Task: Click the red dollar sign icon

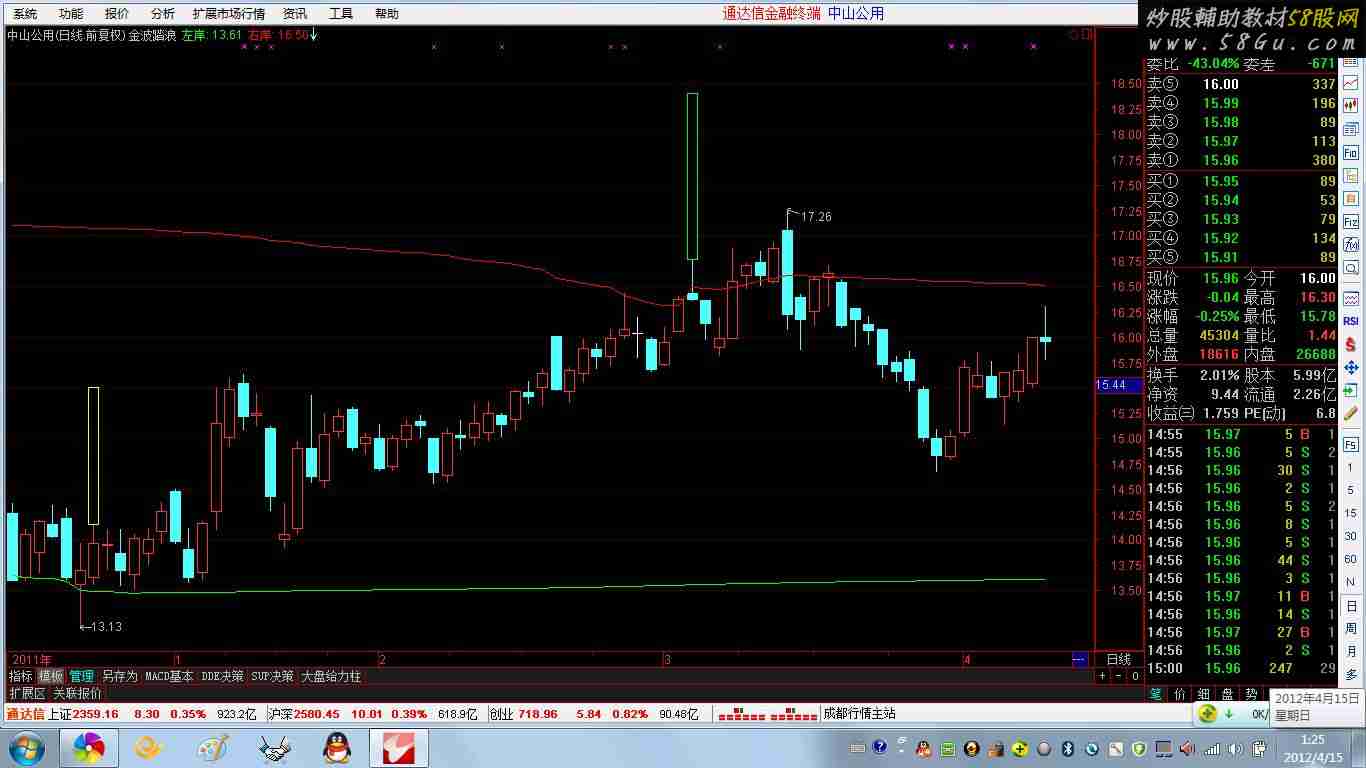Action: (x=1351, y=344)
